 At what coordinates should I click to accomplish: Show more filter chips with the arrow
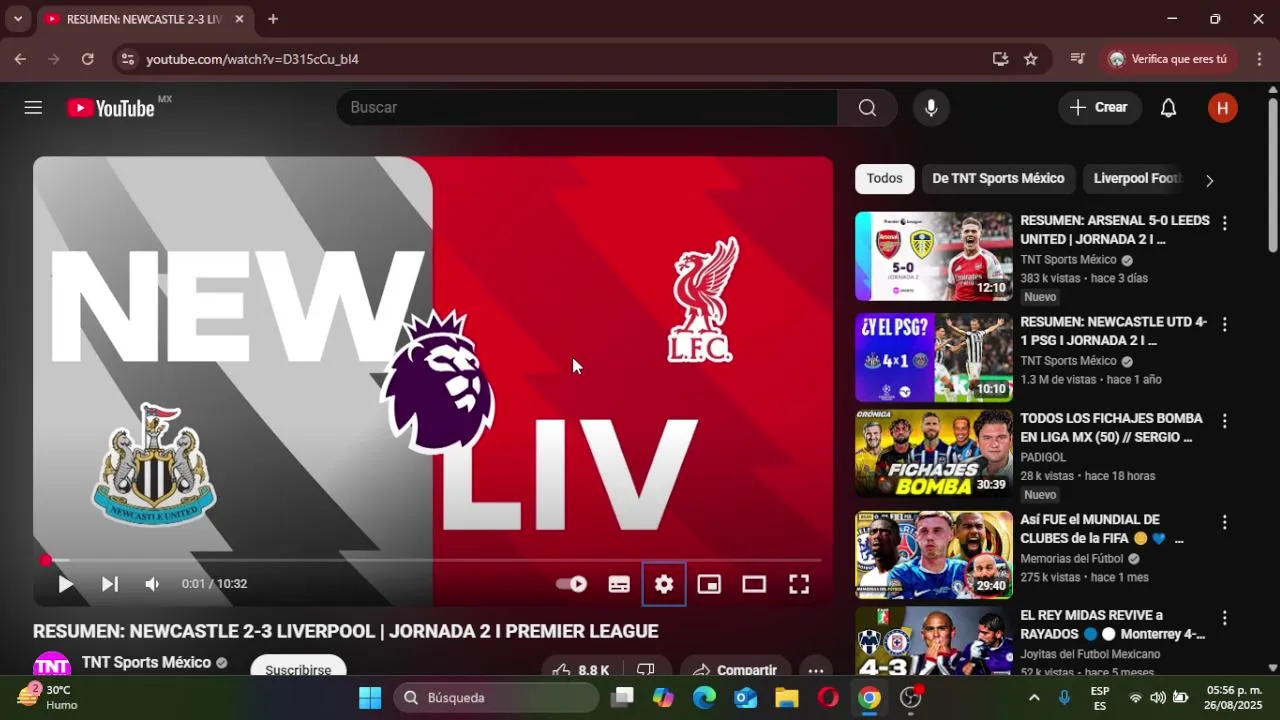click(x=1209, y=180)
